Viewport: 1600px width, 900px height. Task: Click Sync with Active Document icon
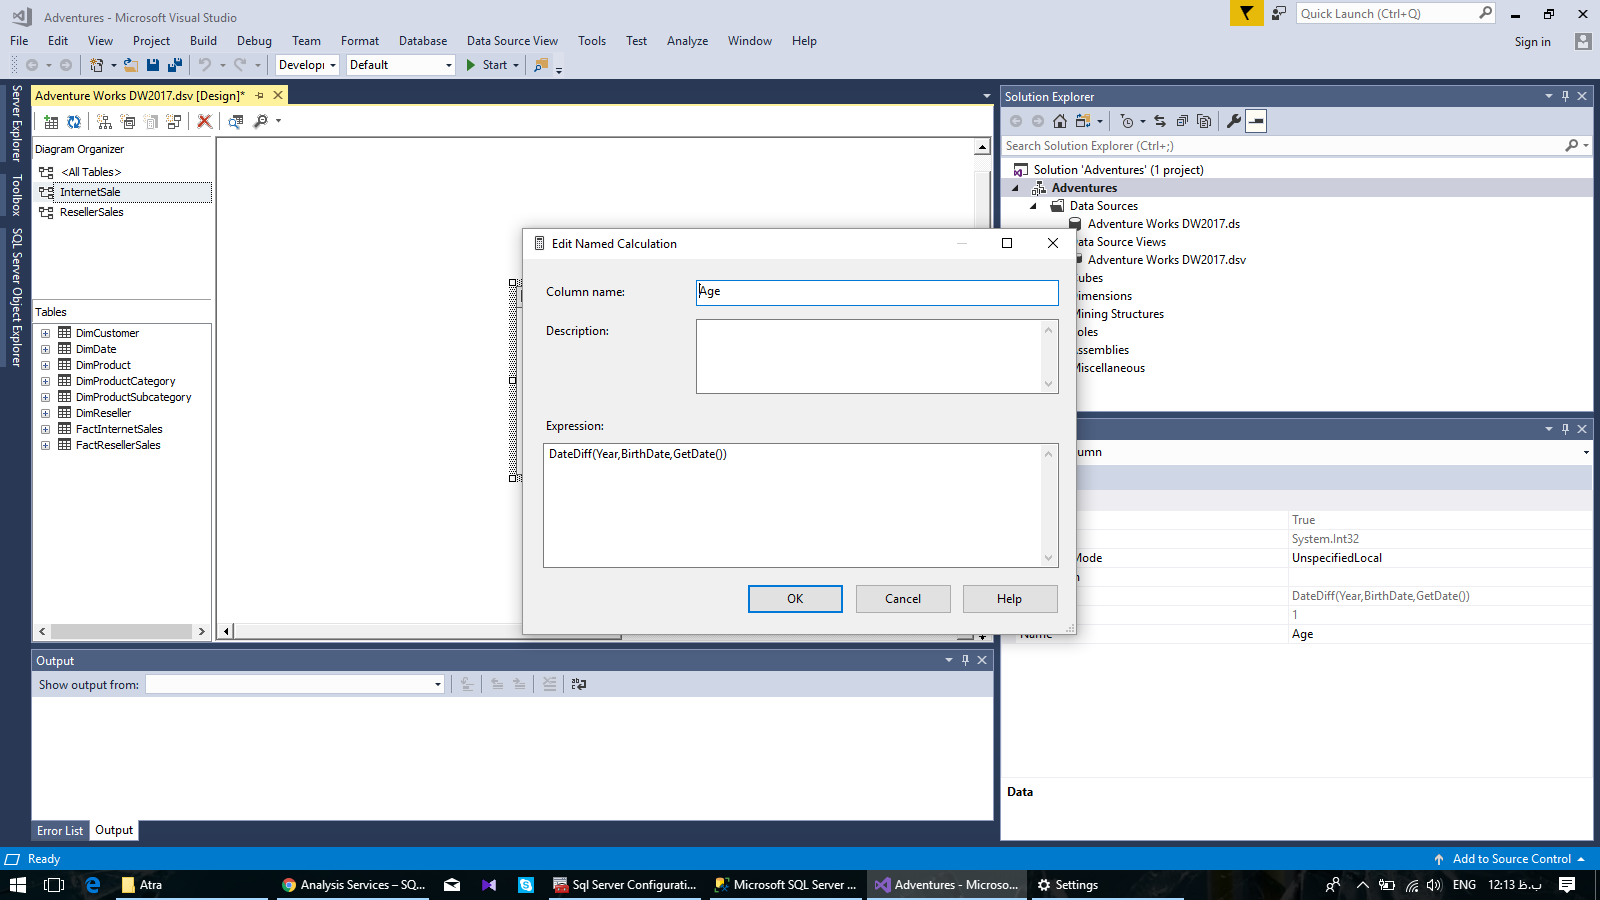[1160, 121]
